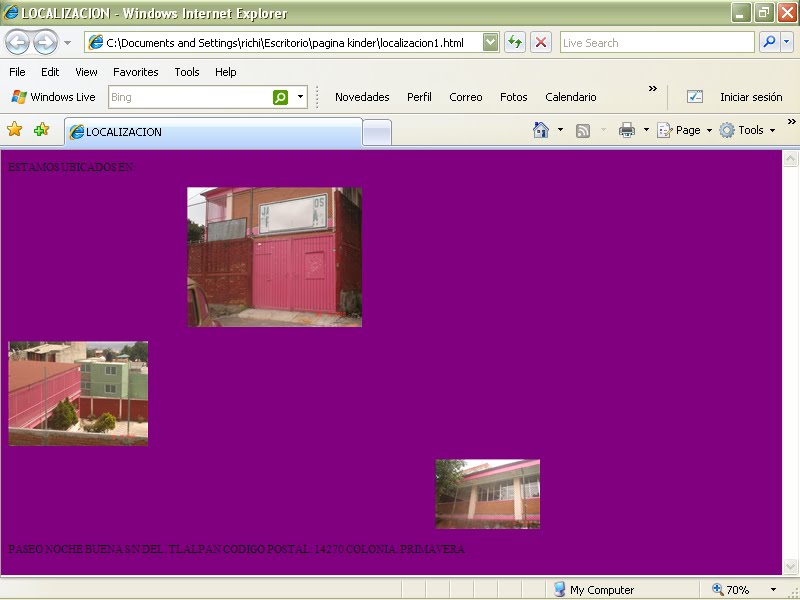The width and height of the screenshot is (800, 600).
Task: Click the Iniciar sesión button
Action: 751,97
